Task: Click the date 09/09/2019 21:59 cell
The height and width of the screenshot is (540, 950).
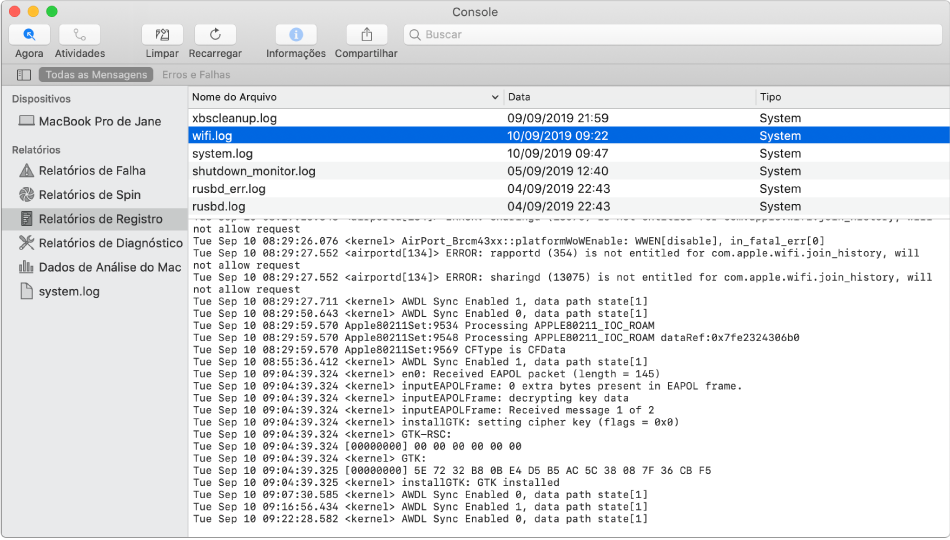Action: point(557,118)
